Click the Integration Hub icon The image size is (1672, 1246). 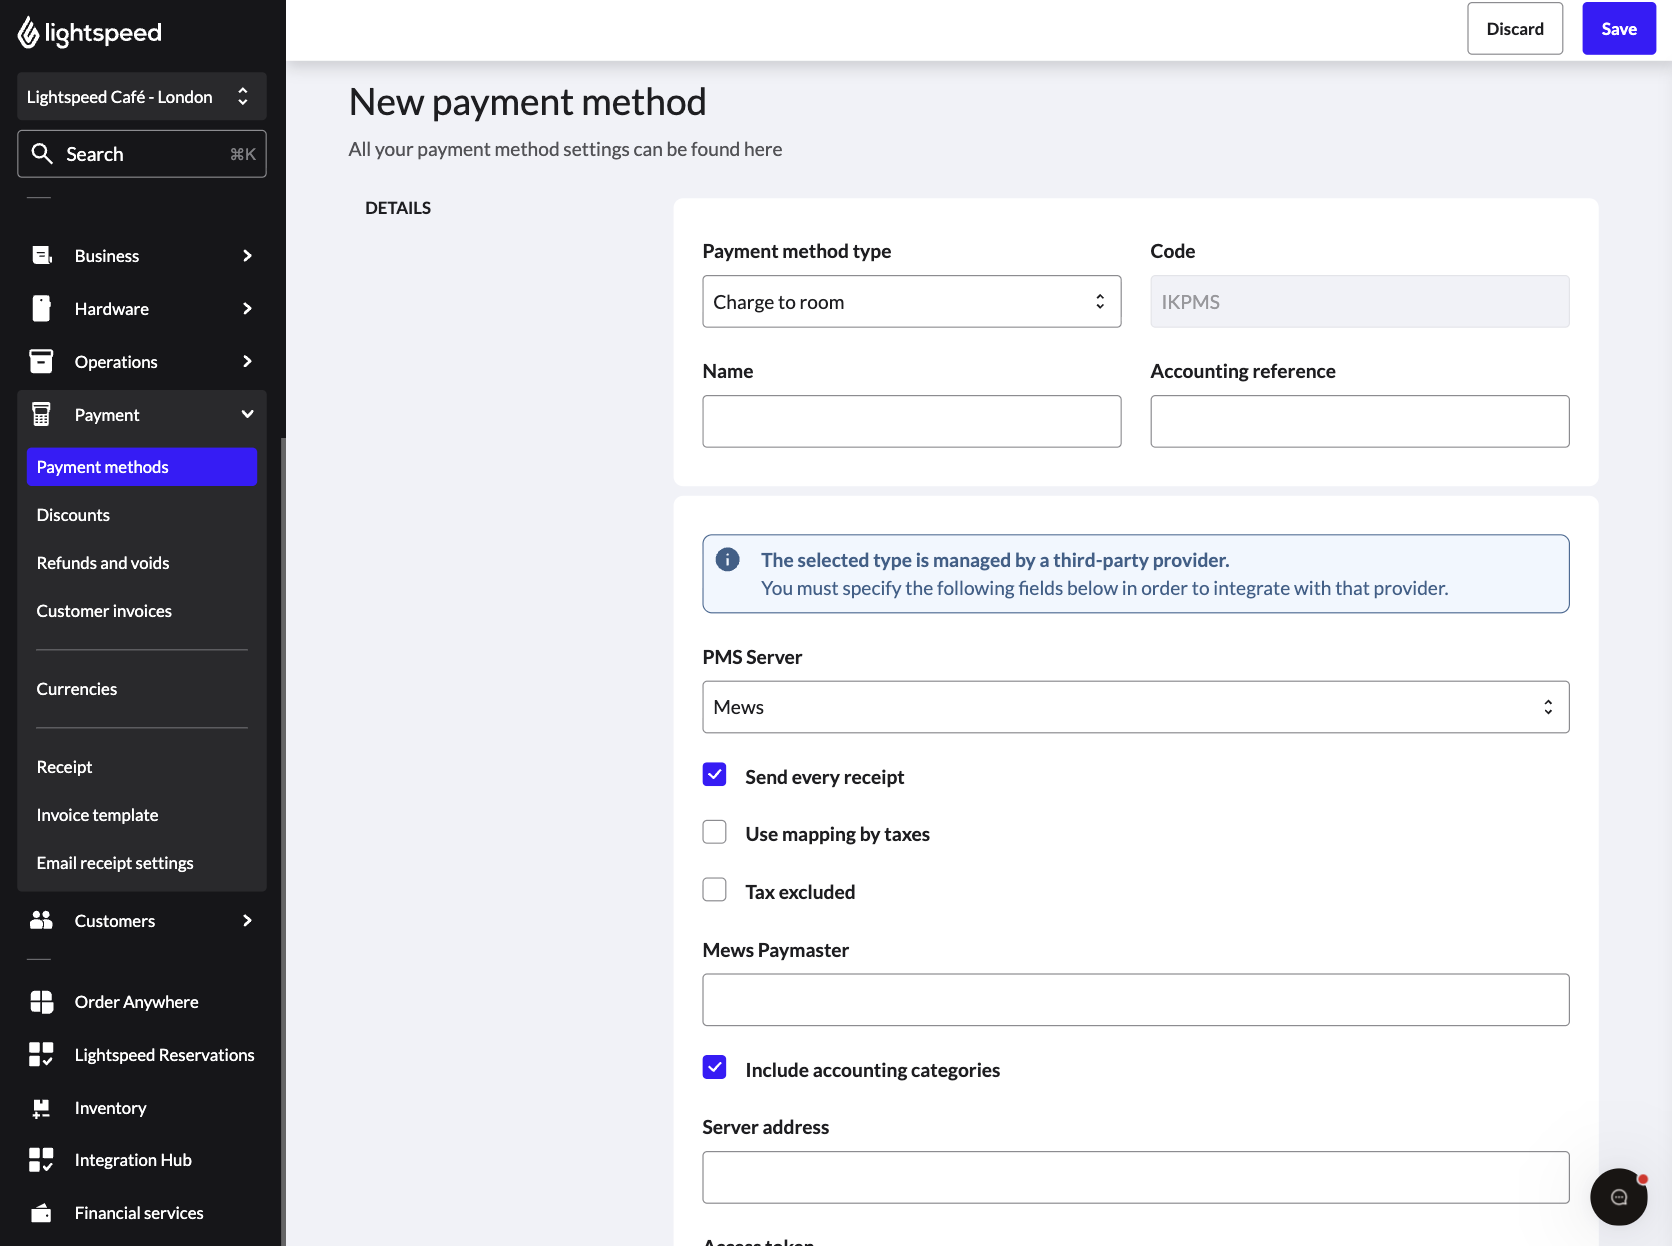coord(41,1159)
